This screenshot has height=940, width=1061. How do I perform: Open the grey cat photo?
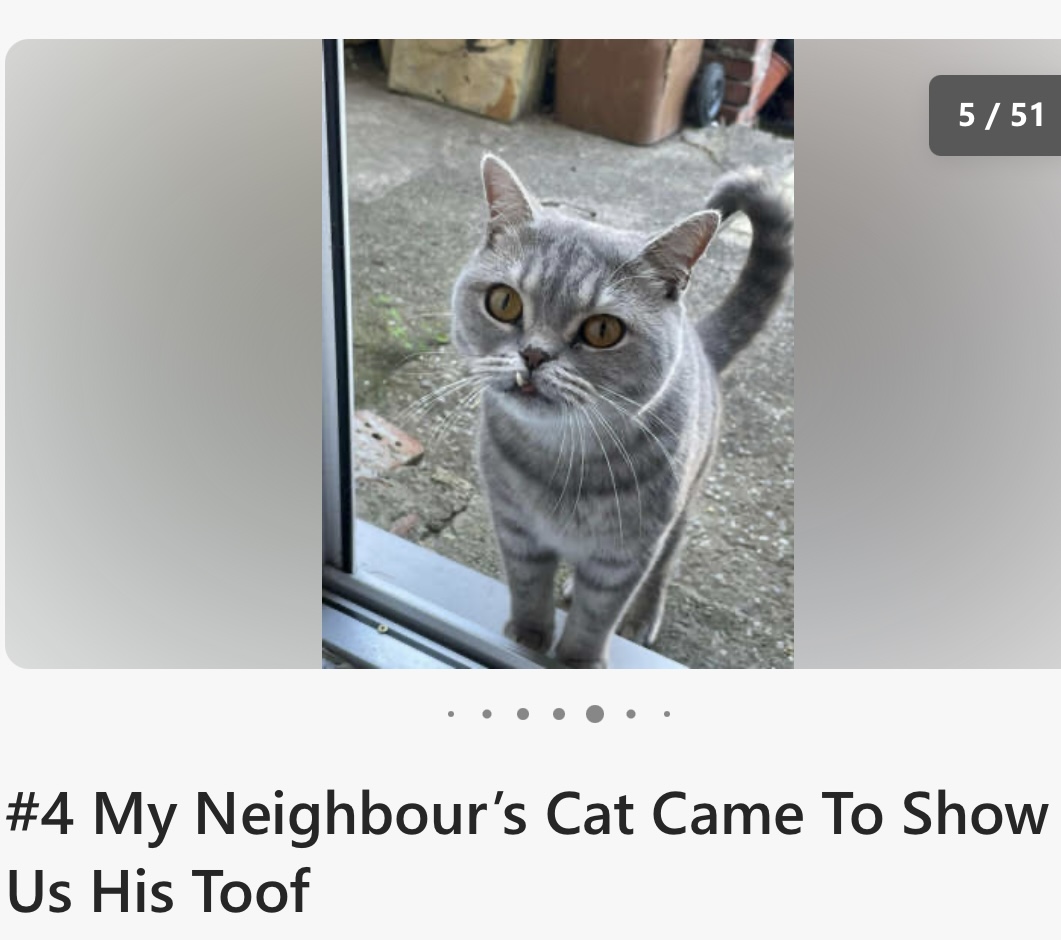click(x=558, y=353)
